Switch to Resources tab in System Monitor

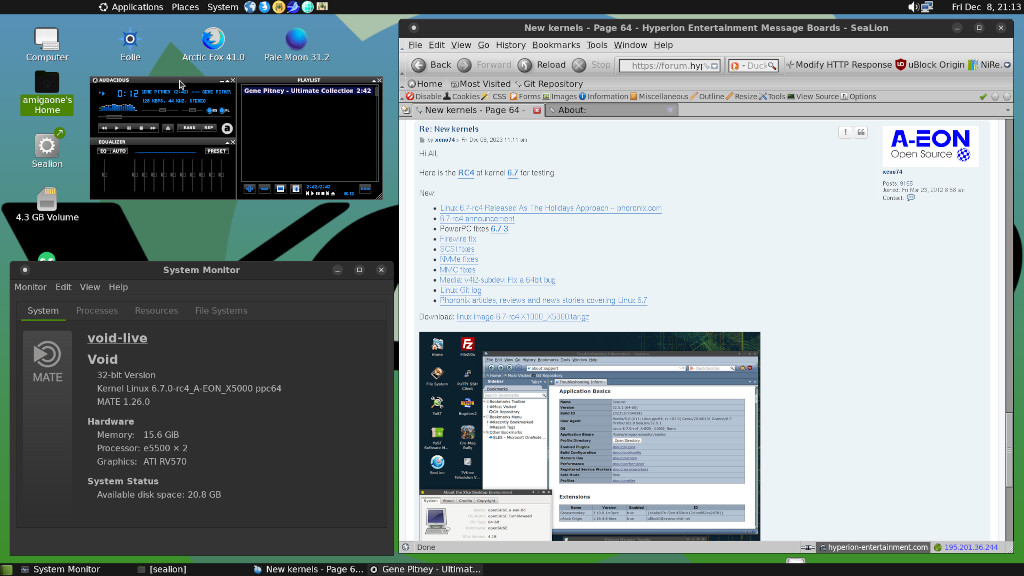(x=156, y=311)
